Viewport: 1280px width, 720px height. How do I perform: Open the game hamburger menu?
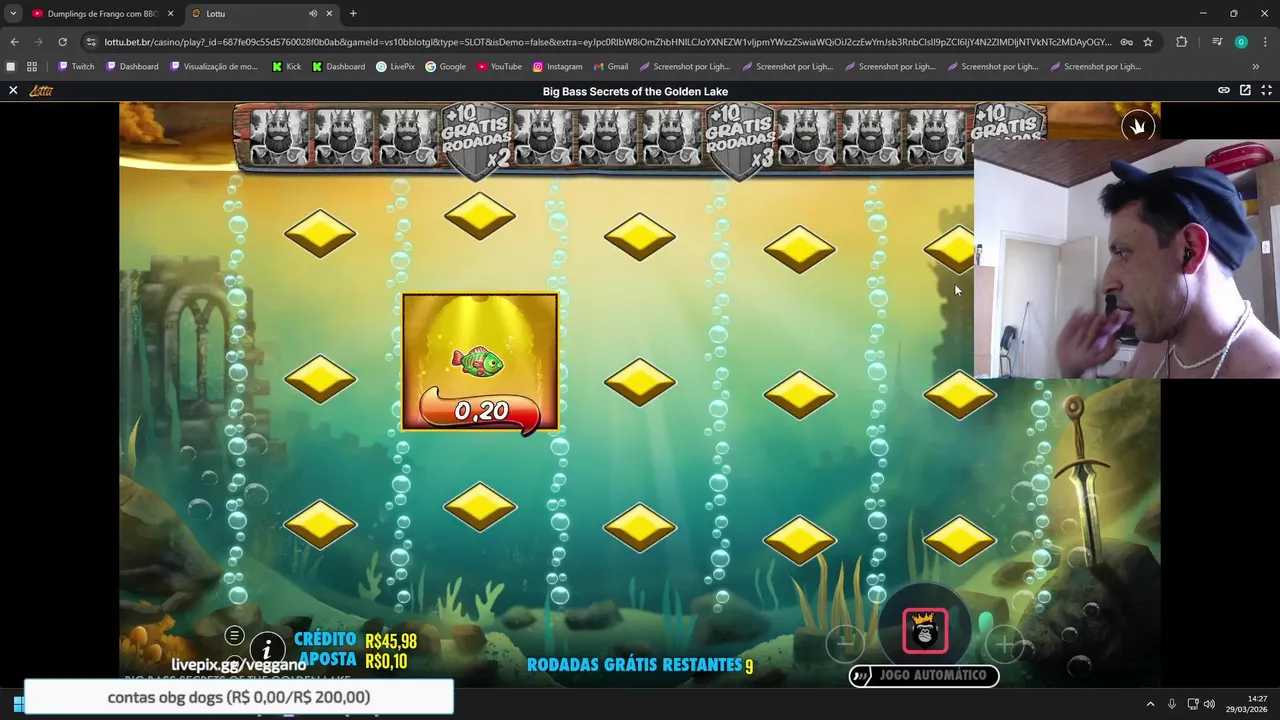pyautogui.click(x=234, y=635)
